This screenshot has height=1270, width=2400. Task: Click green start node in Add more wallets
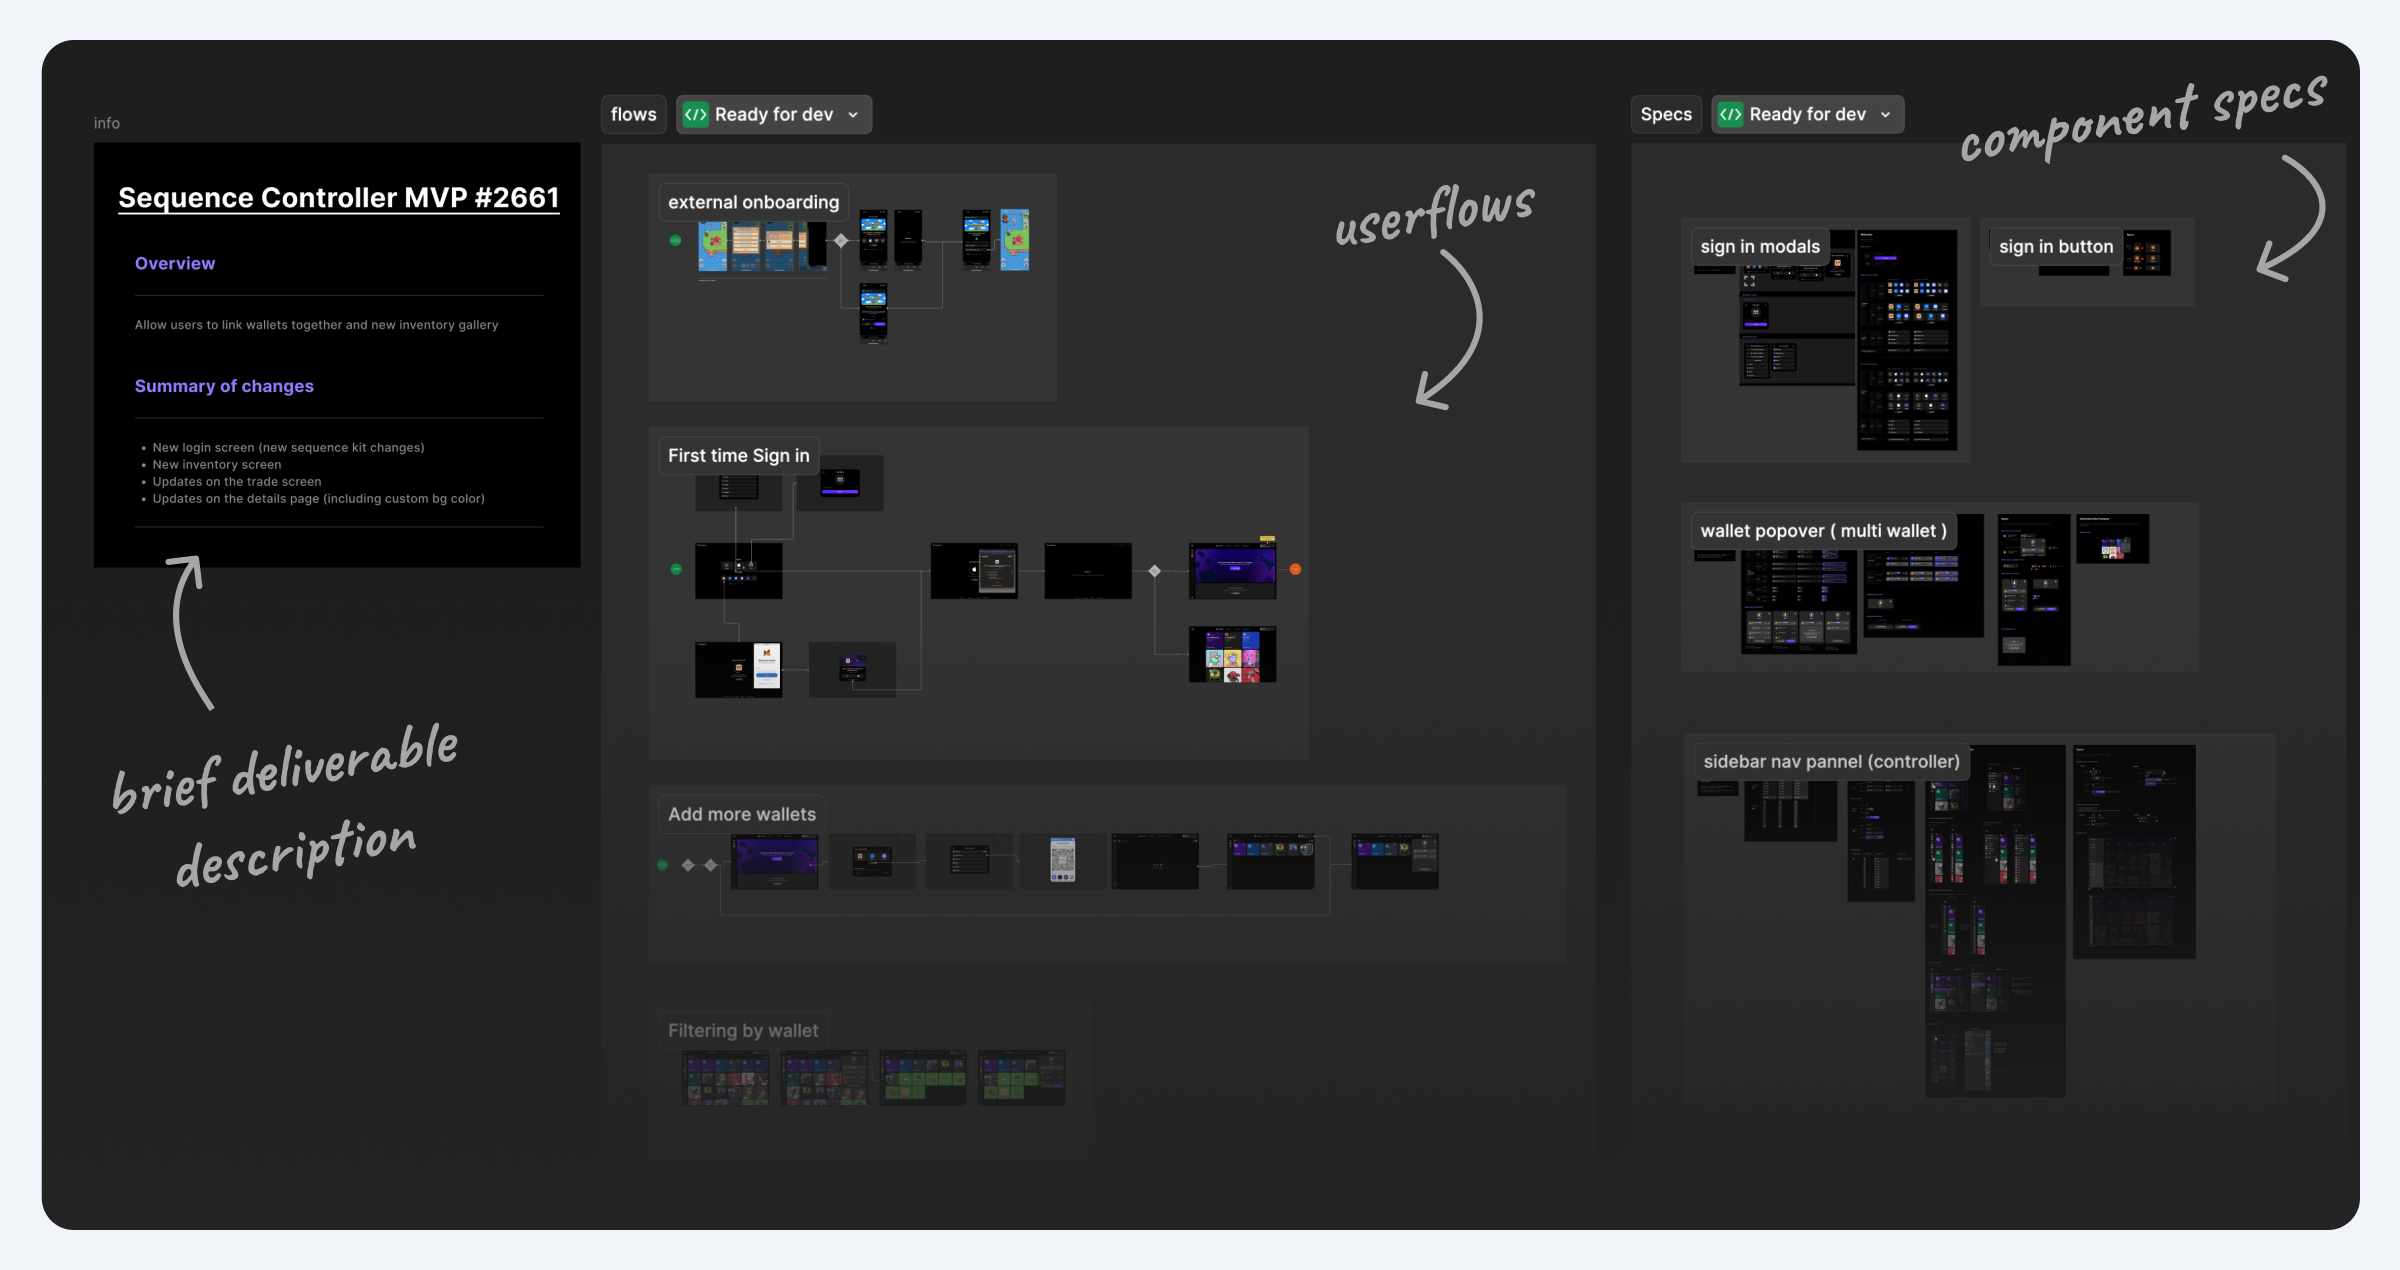[662, 865]
